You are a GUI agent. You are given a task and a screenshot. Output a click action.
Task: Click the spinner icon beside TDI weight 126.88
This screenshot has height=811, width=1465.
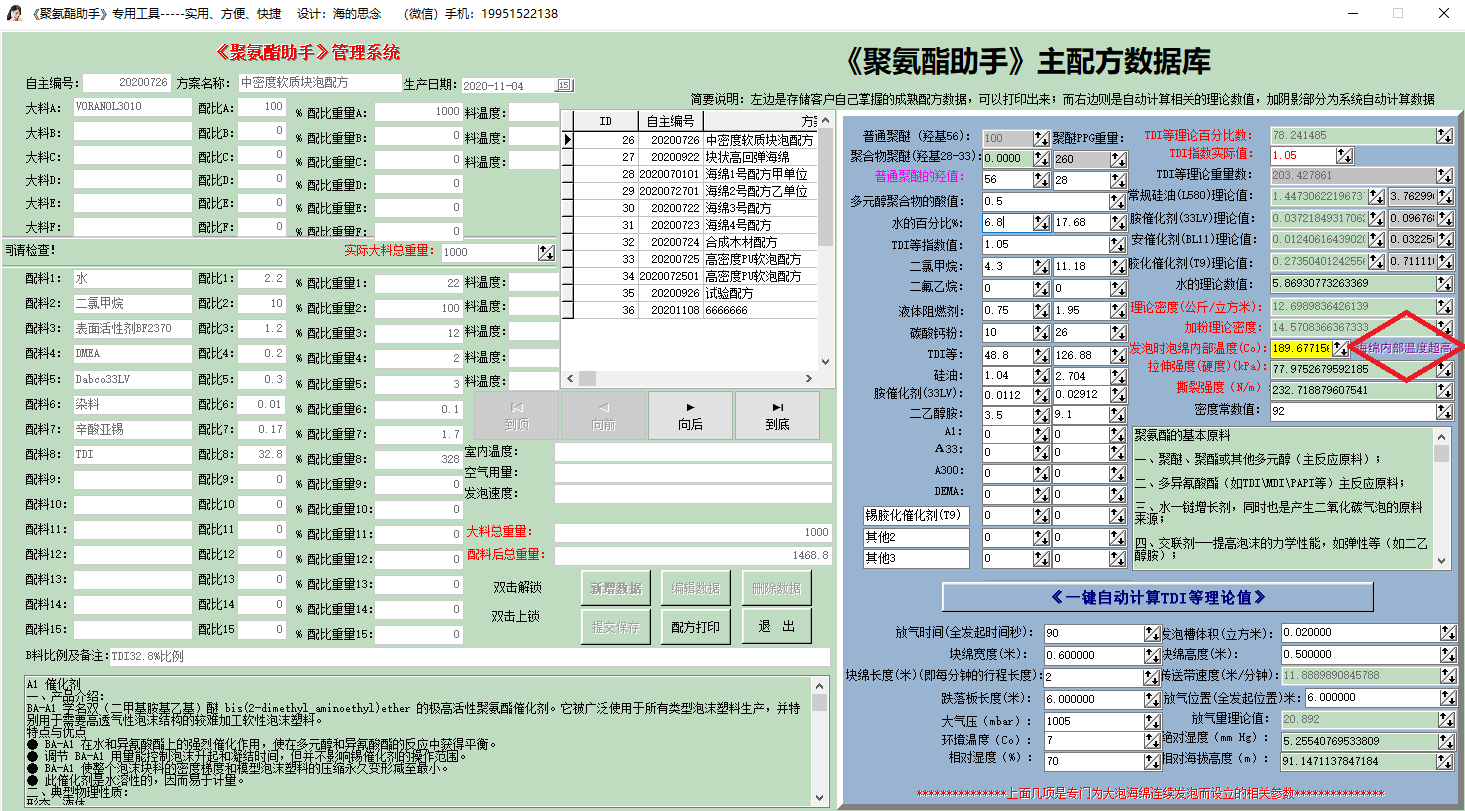click(1118, 355)
